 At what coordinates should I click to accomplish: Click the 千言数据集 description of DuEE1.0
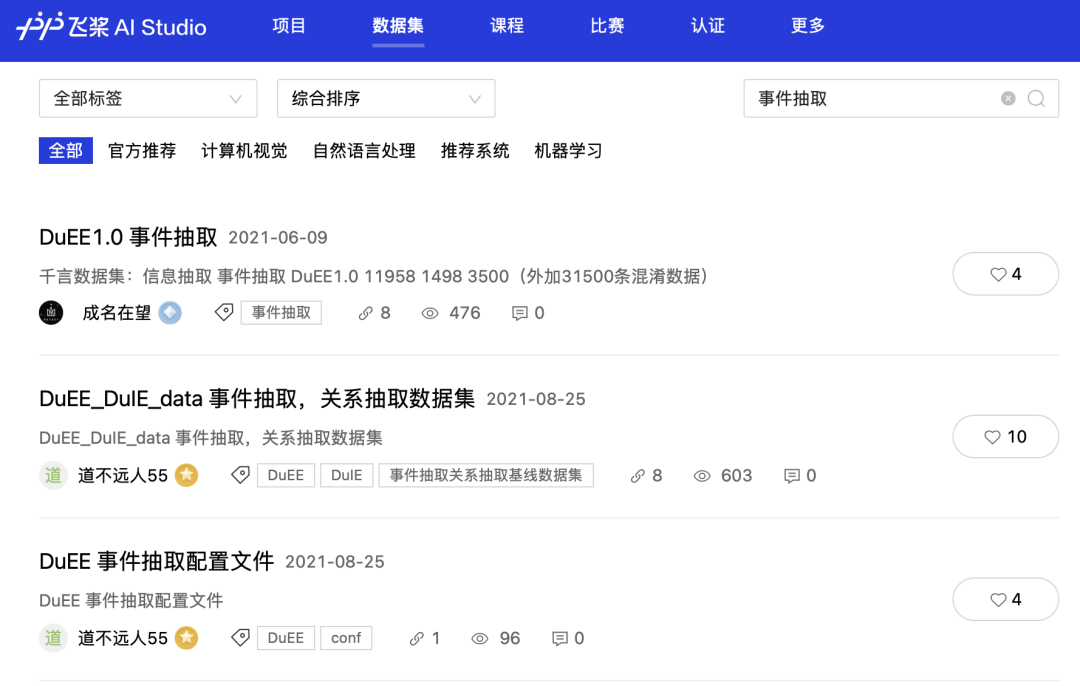[374, 276]
